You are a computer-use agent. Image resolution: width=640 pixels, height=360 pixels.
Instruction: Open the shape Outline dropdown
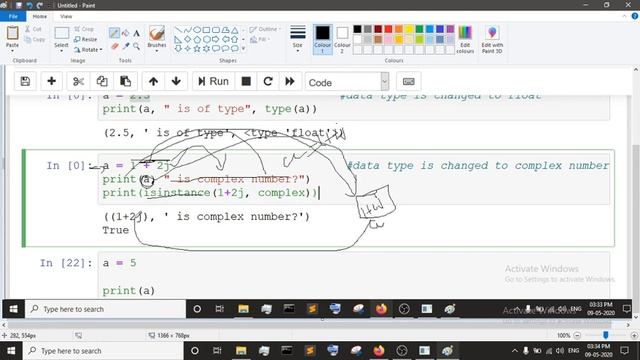[265, 29]
